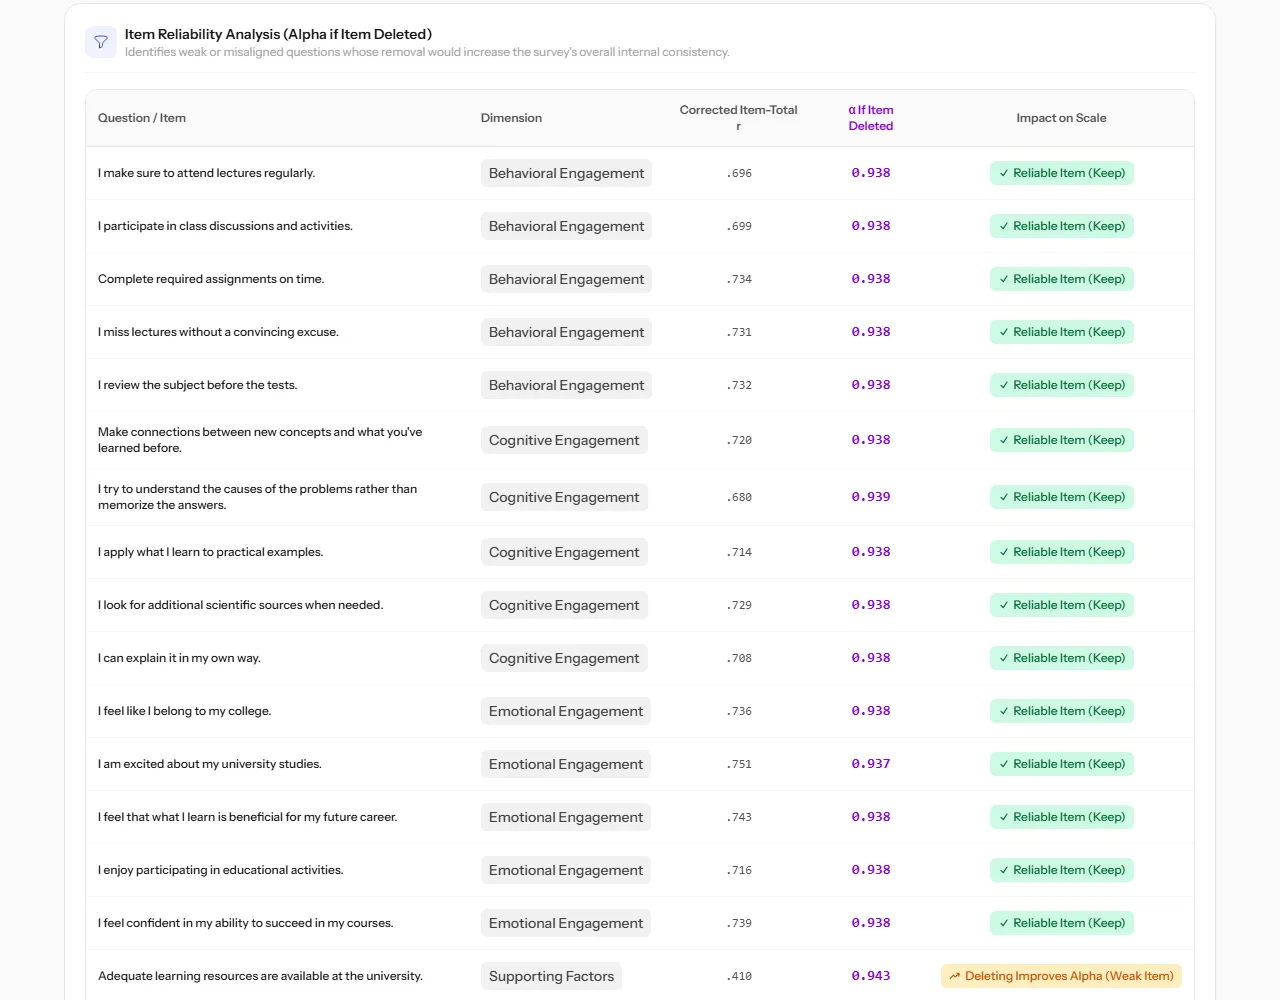Click the Item Reliability Analysis title
1280x1000 pixels.
pyautogui.click(x=278, y=34)
